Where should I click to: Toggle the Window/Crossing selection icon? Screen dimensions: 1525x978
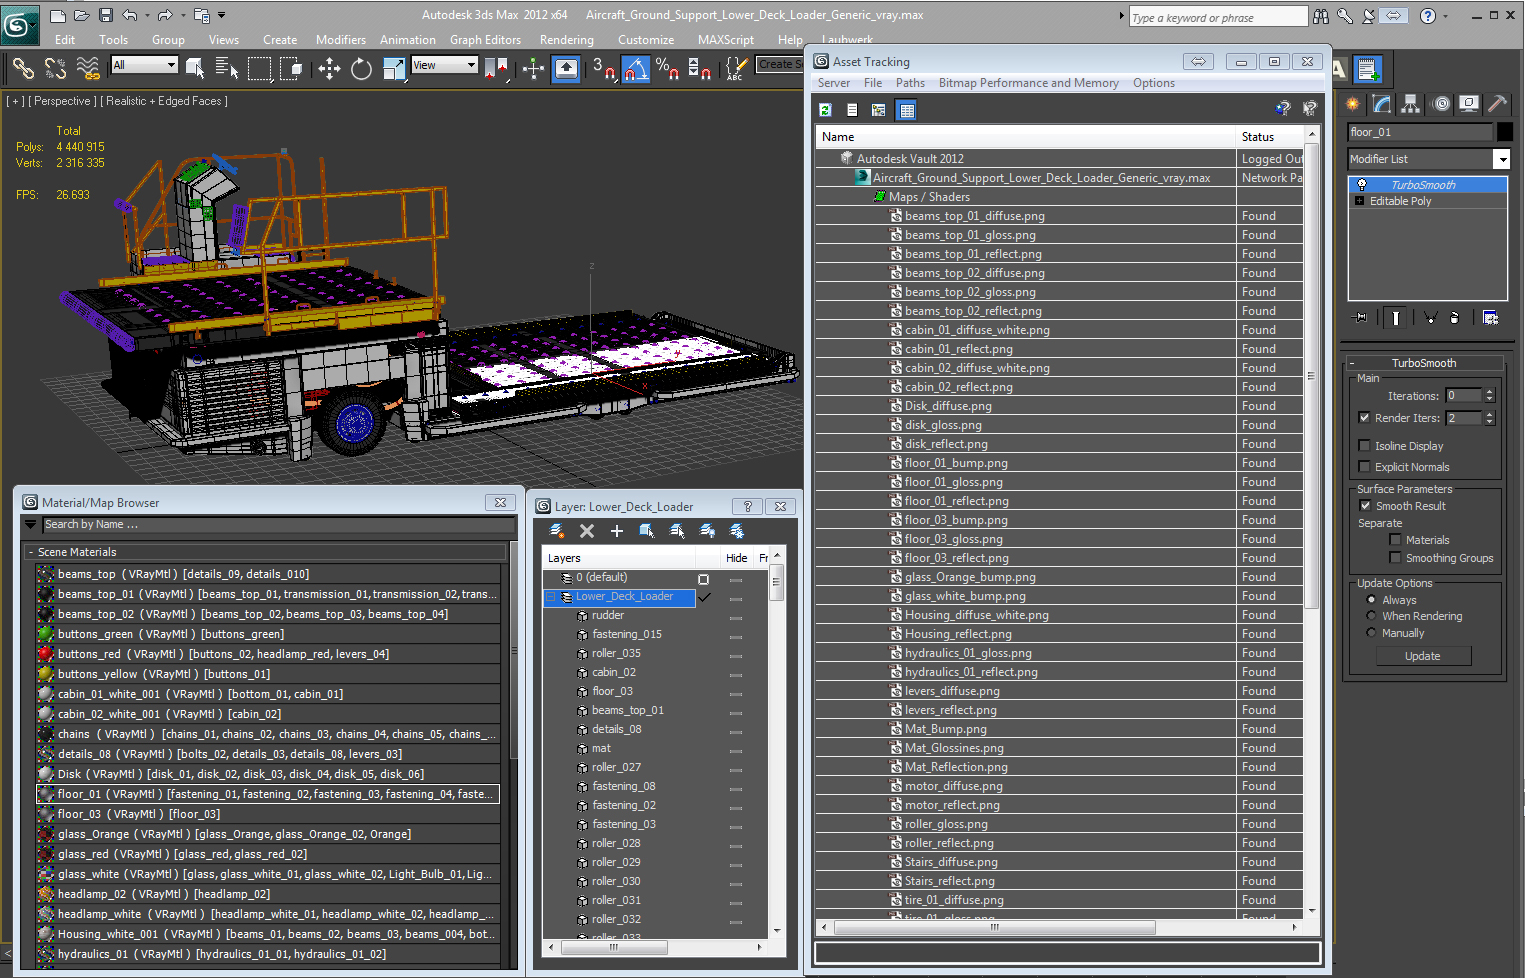(x=292, y=68)
